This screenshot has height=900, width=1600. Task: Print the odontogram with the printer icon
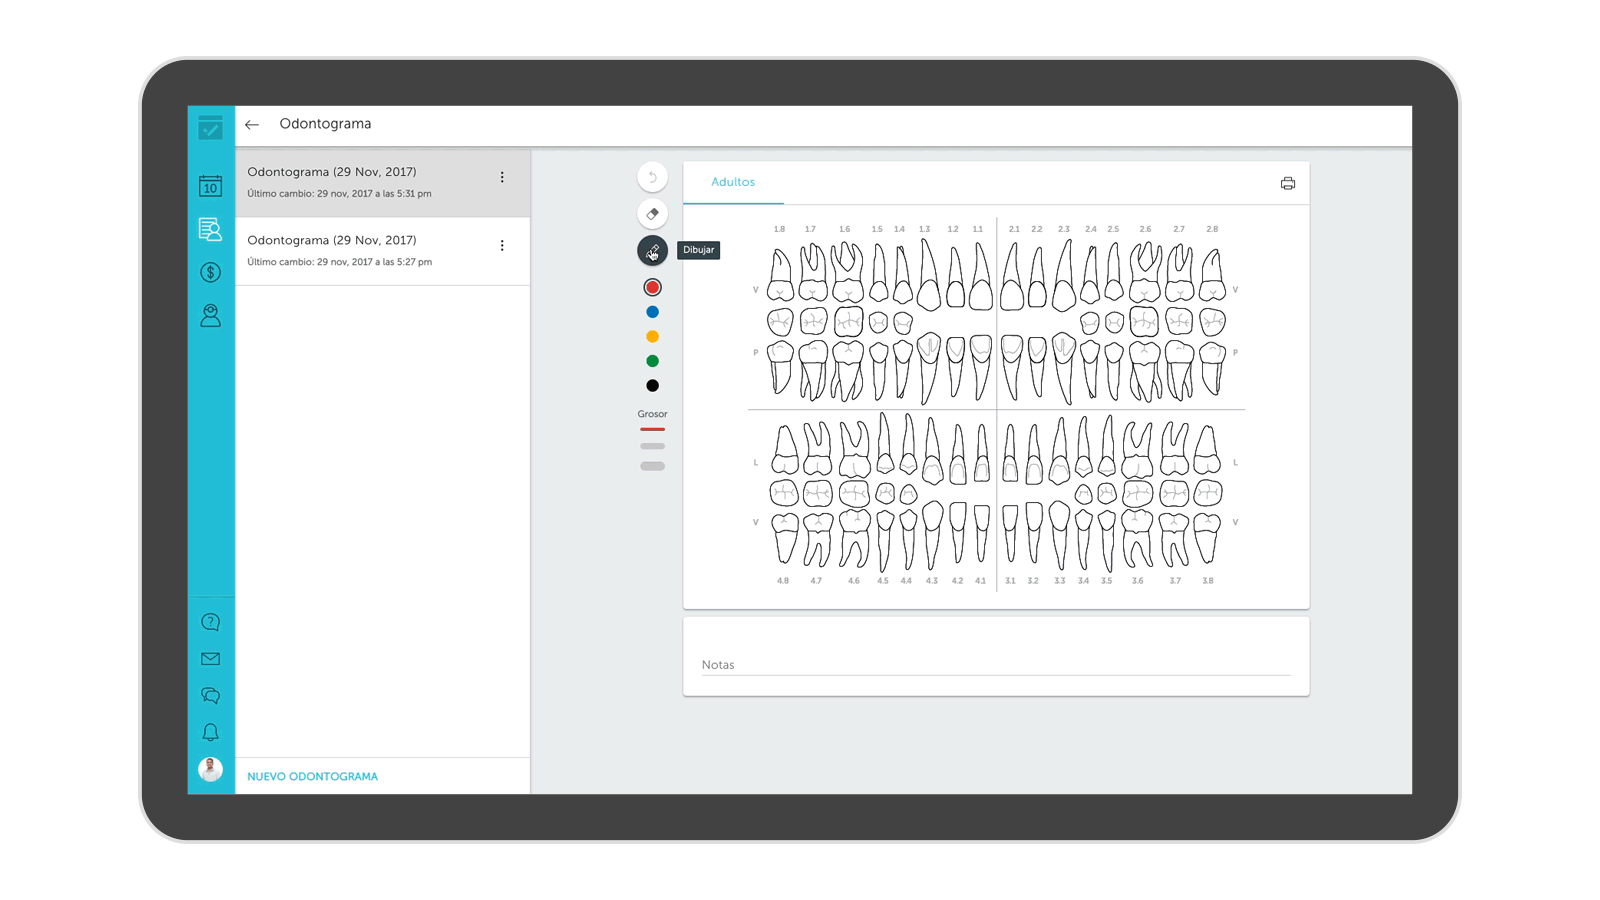point(1288,183)
